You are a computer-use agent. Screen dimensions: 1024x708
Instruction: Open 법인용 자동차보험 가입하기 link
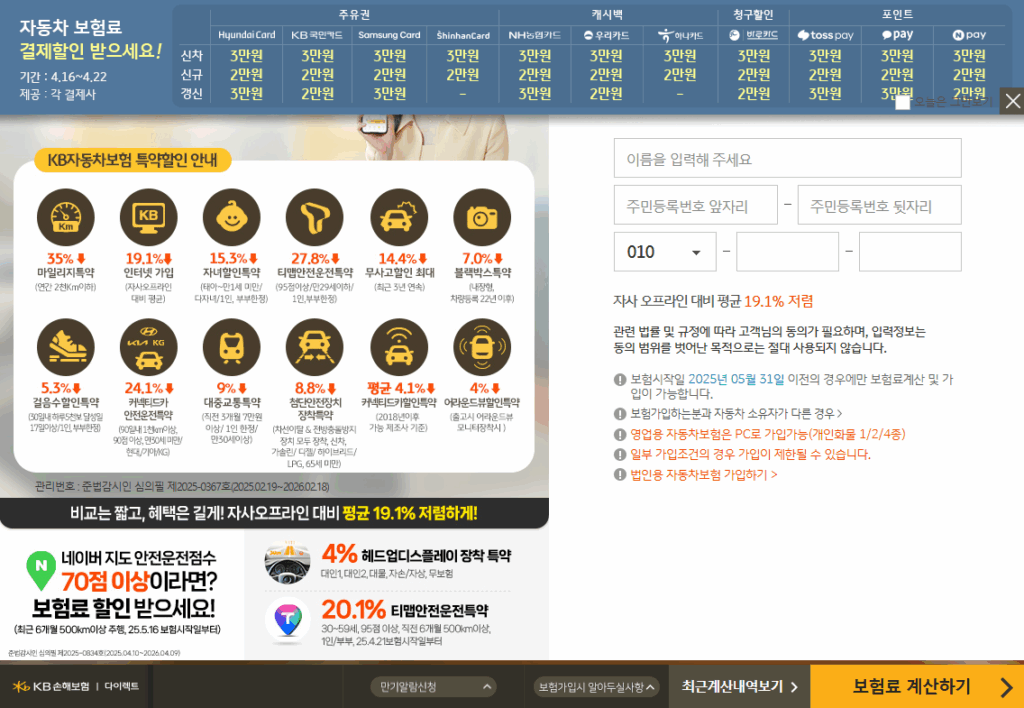pyautogui.click(x=703, y=475)
